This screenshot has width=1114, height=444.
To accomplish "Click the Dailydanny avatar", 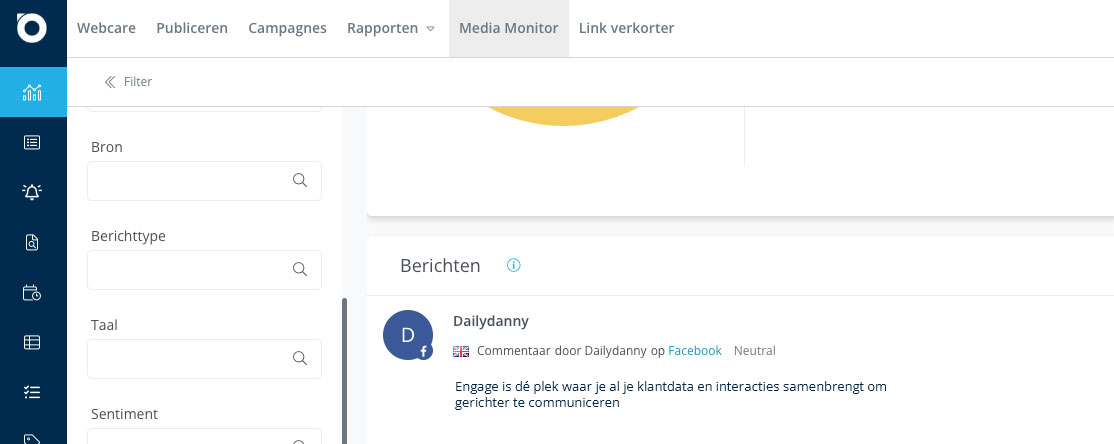I will [408, 335].
